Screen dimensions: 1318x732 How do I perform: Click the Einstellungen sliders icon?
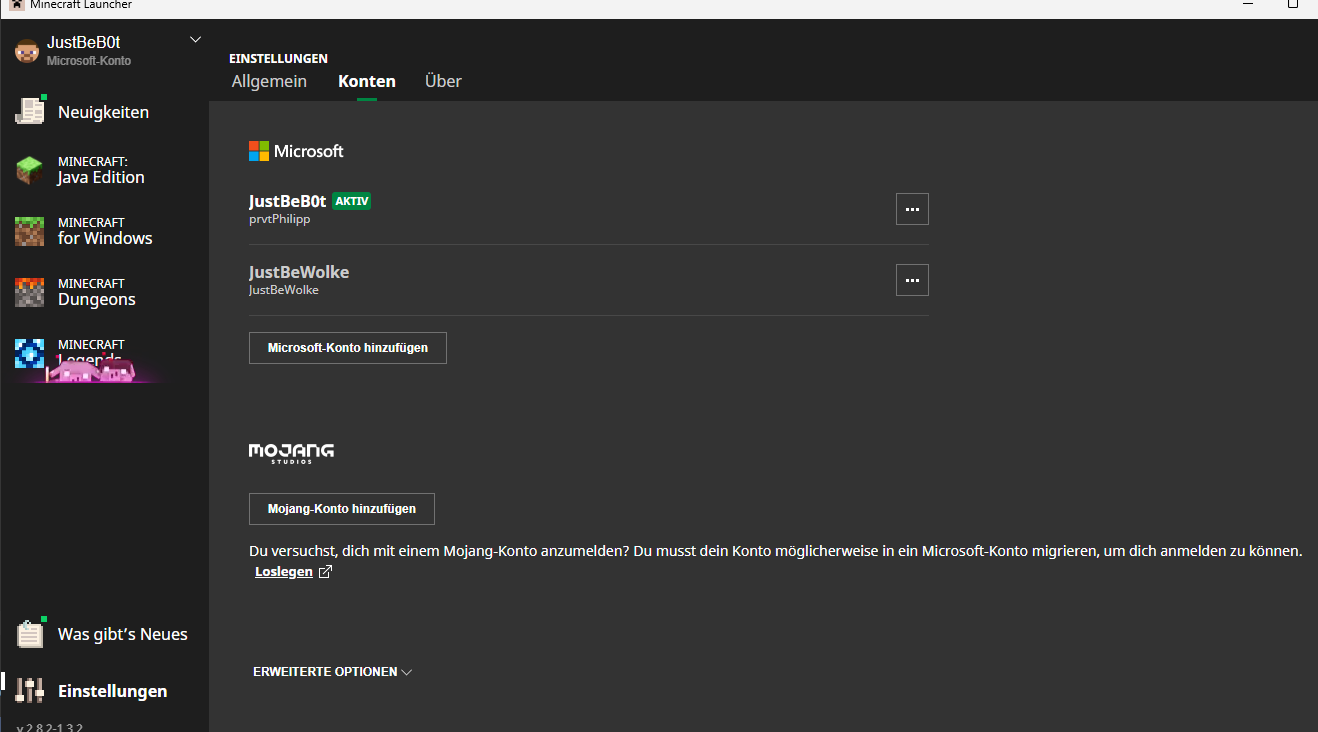30,690
